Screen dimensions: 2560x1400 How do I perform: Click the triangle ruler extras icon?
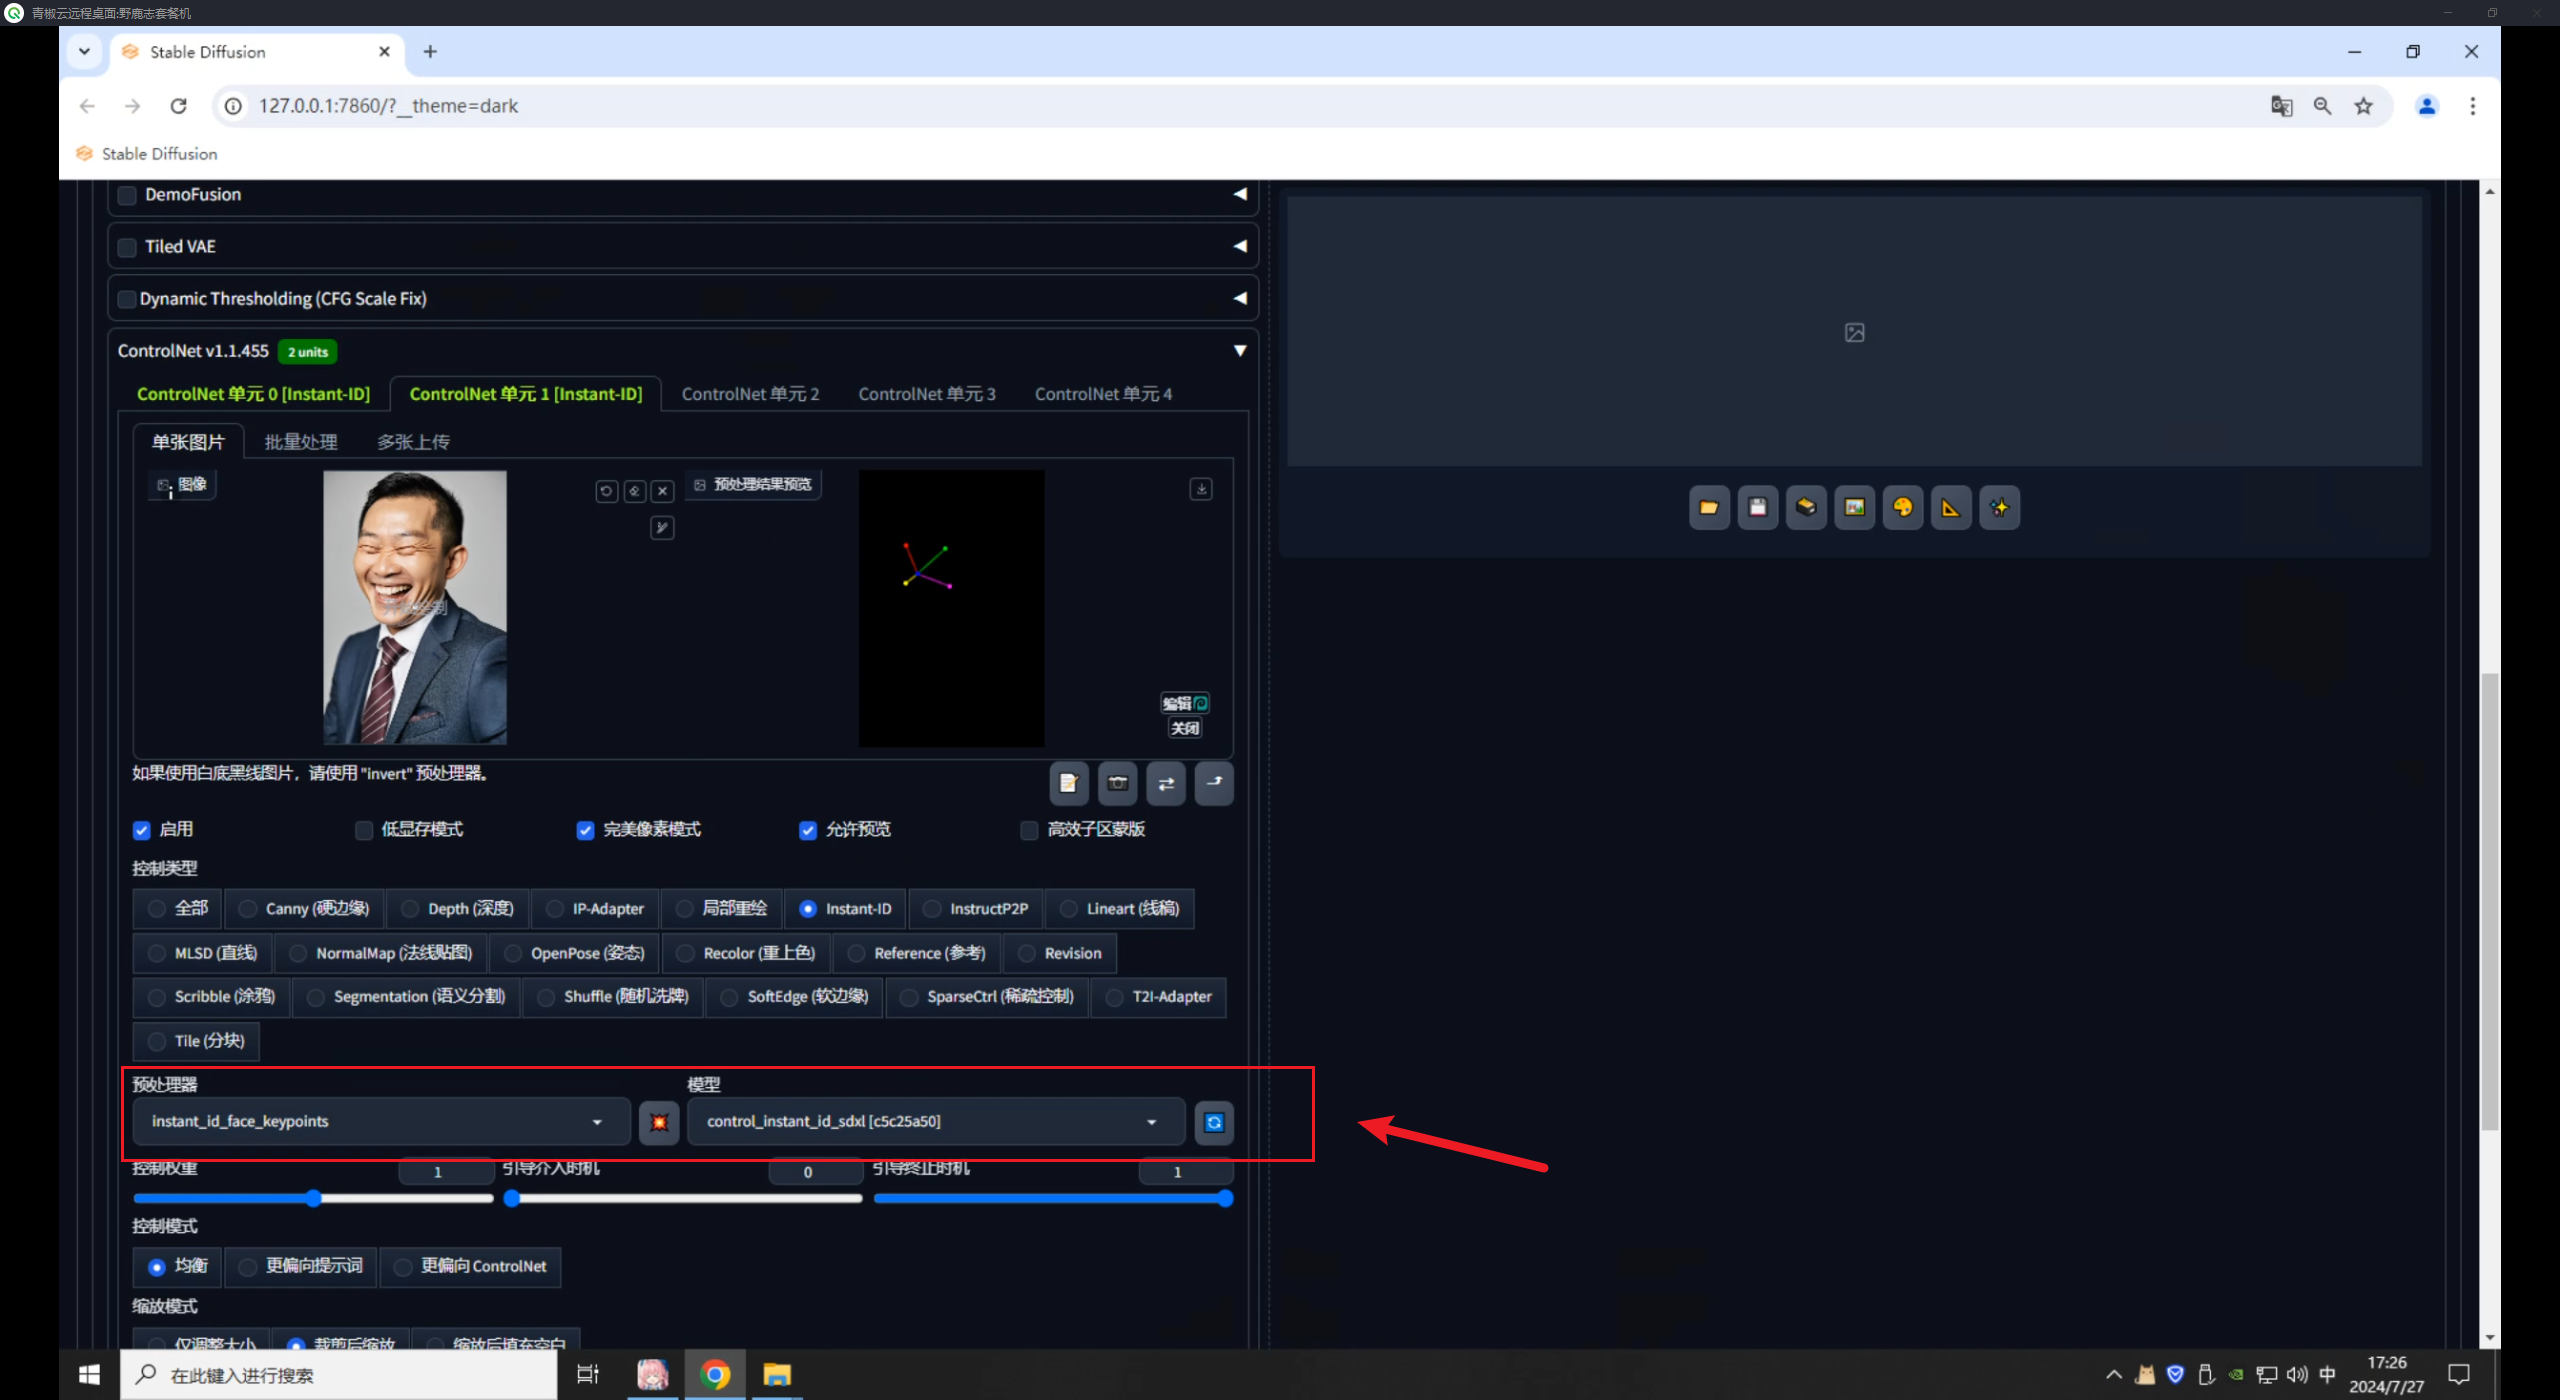coord(1951,508)
